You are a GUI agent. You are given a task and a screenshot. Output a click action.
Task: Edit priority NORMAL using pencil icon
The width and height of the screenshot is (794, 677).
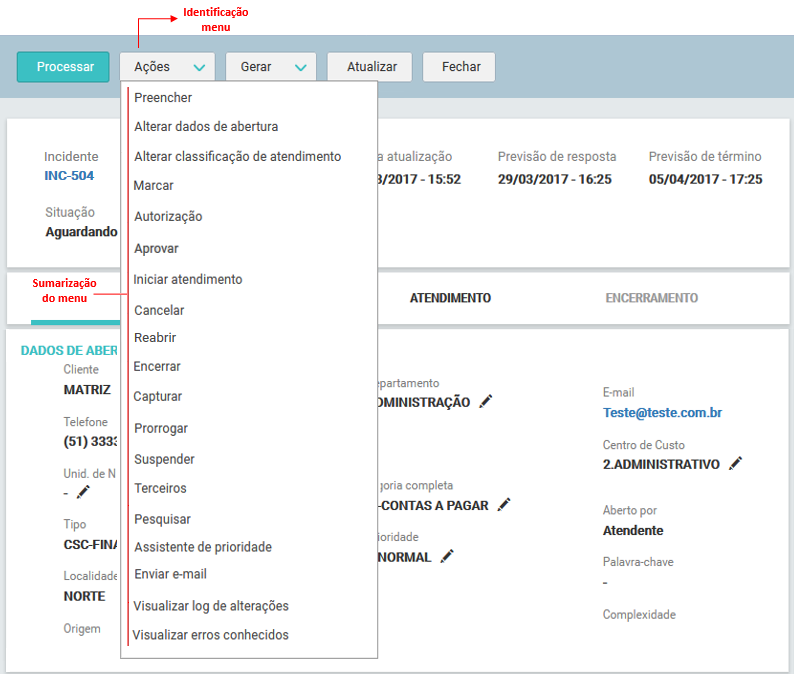tap(448, 557)
